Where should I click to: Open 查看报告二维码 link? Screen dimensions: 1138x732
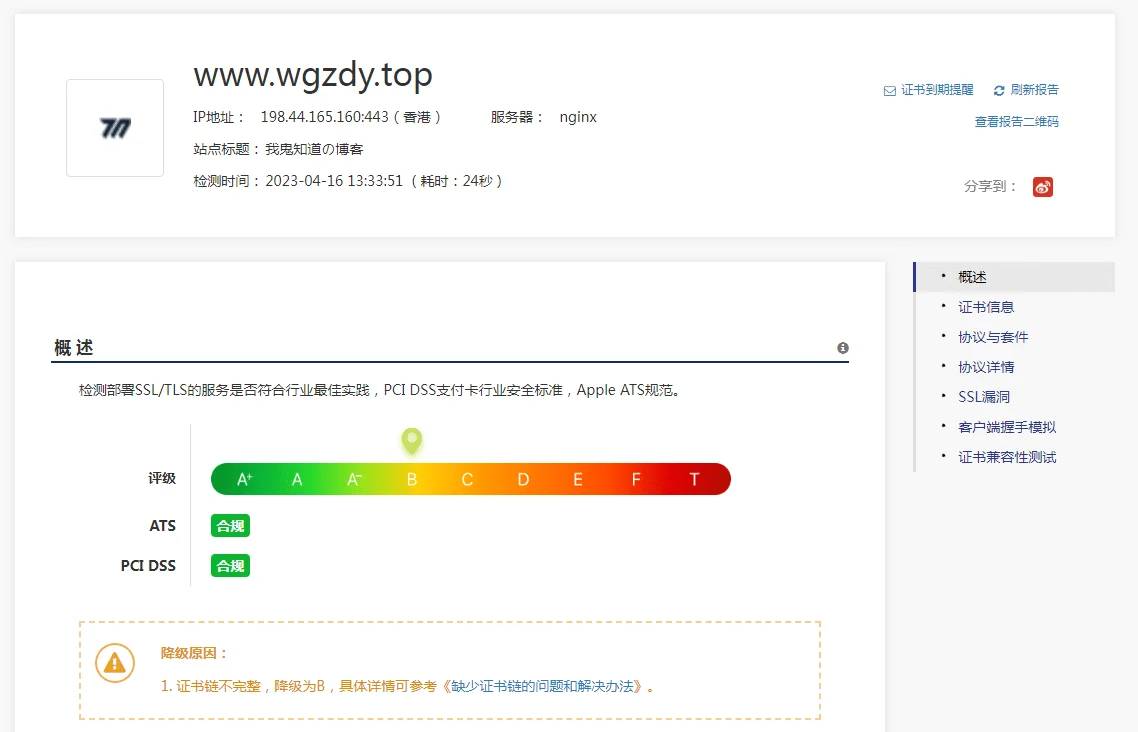1016,122
